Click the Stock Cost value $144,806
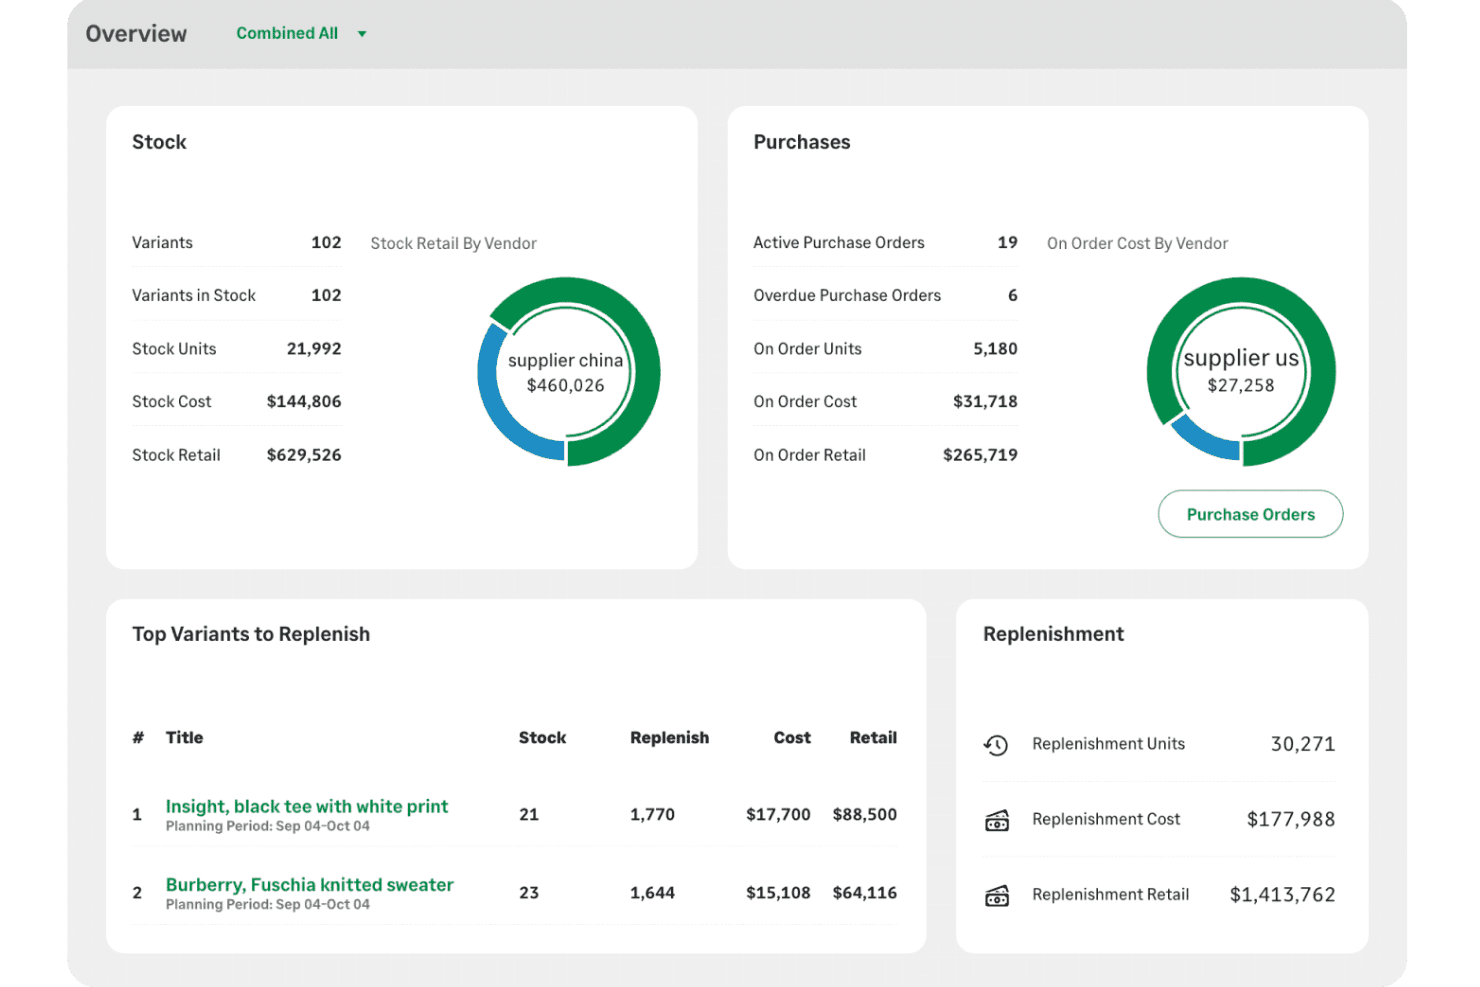Screen dimensions: 1480x987 tap(304, 402)
